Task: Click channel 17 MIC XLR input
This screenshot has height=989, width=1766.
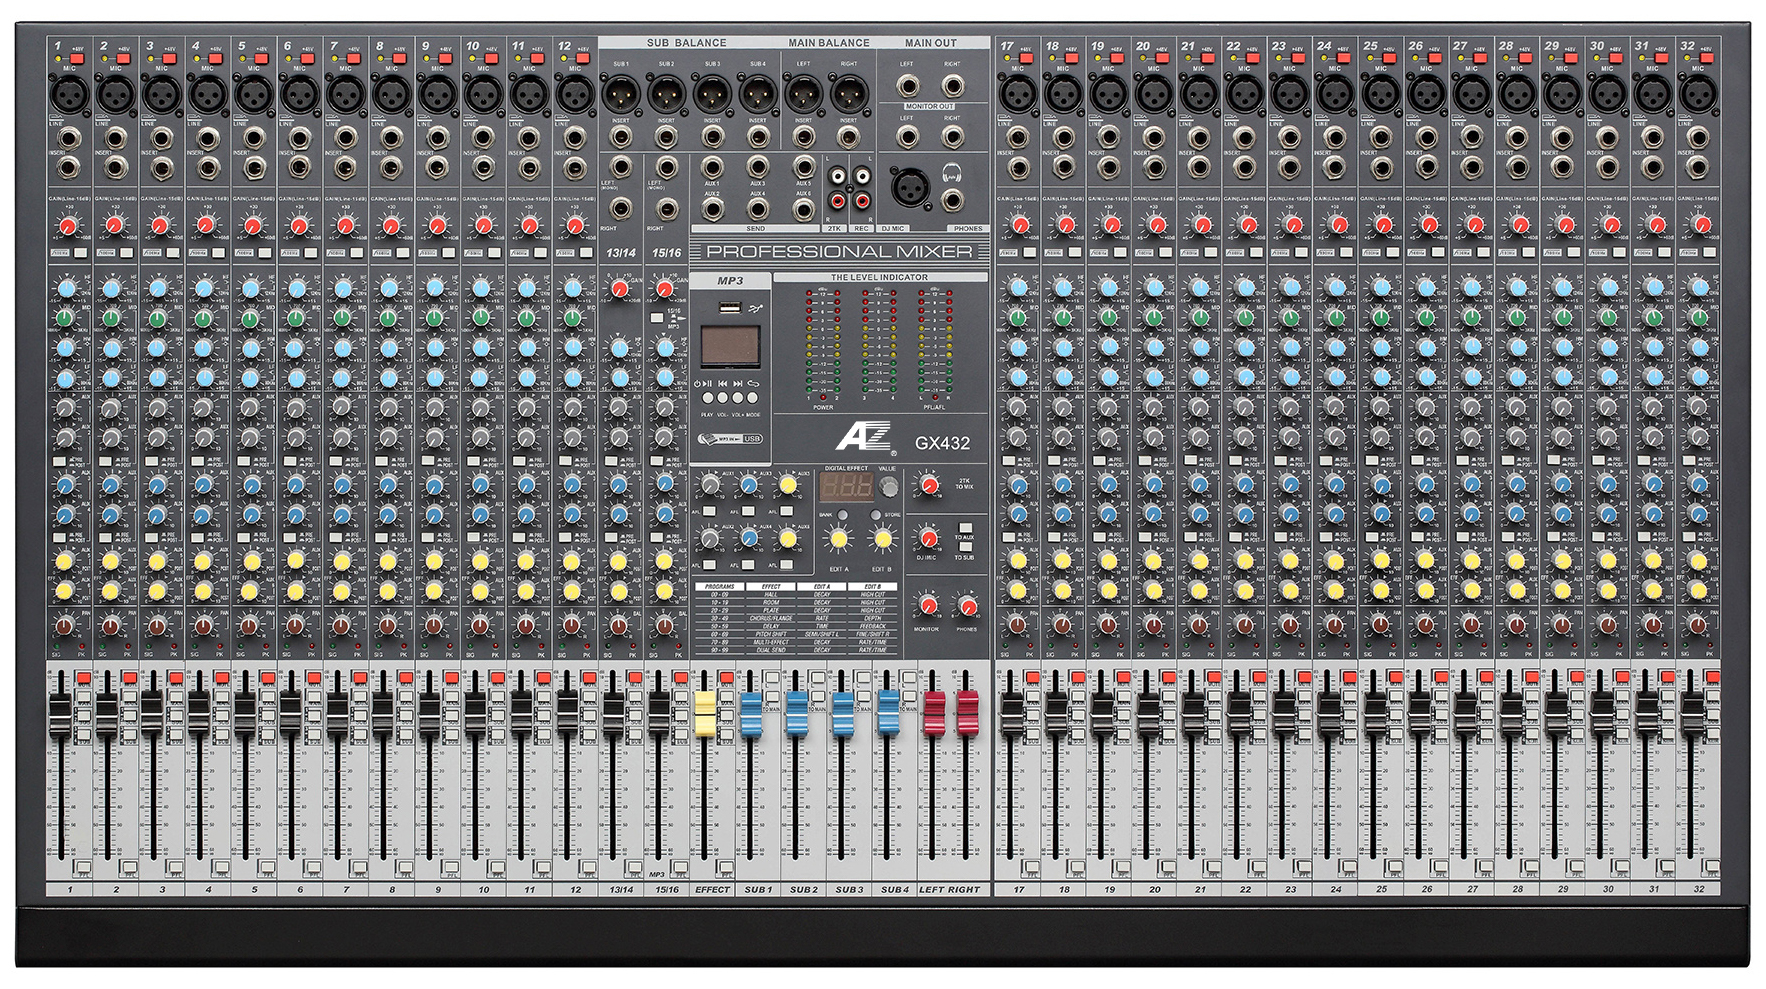Action: [x=1017, y=96]
